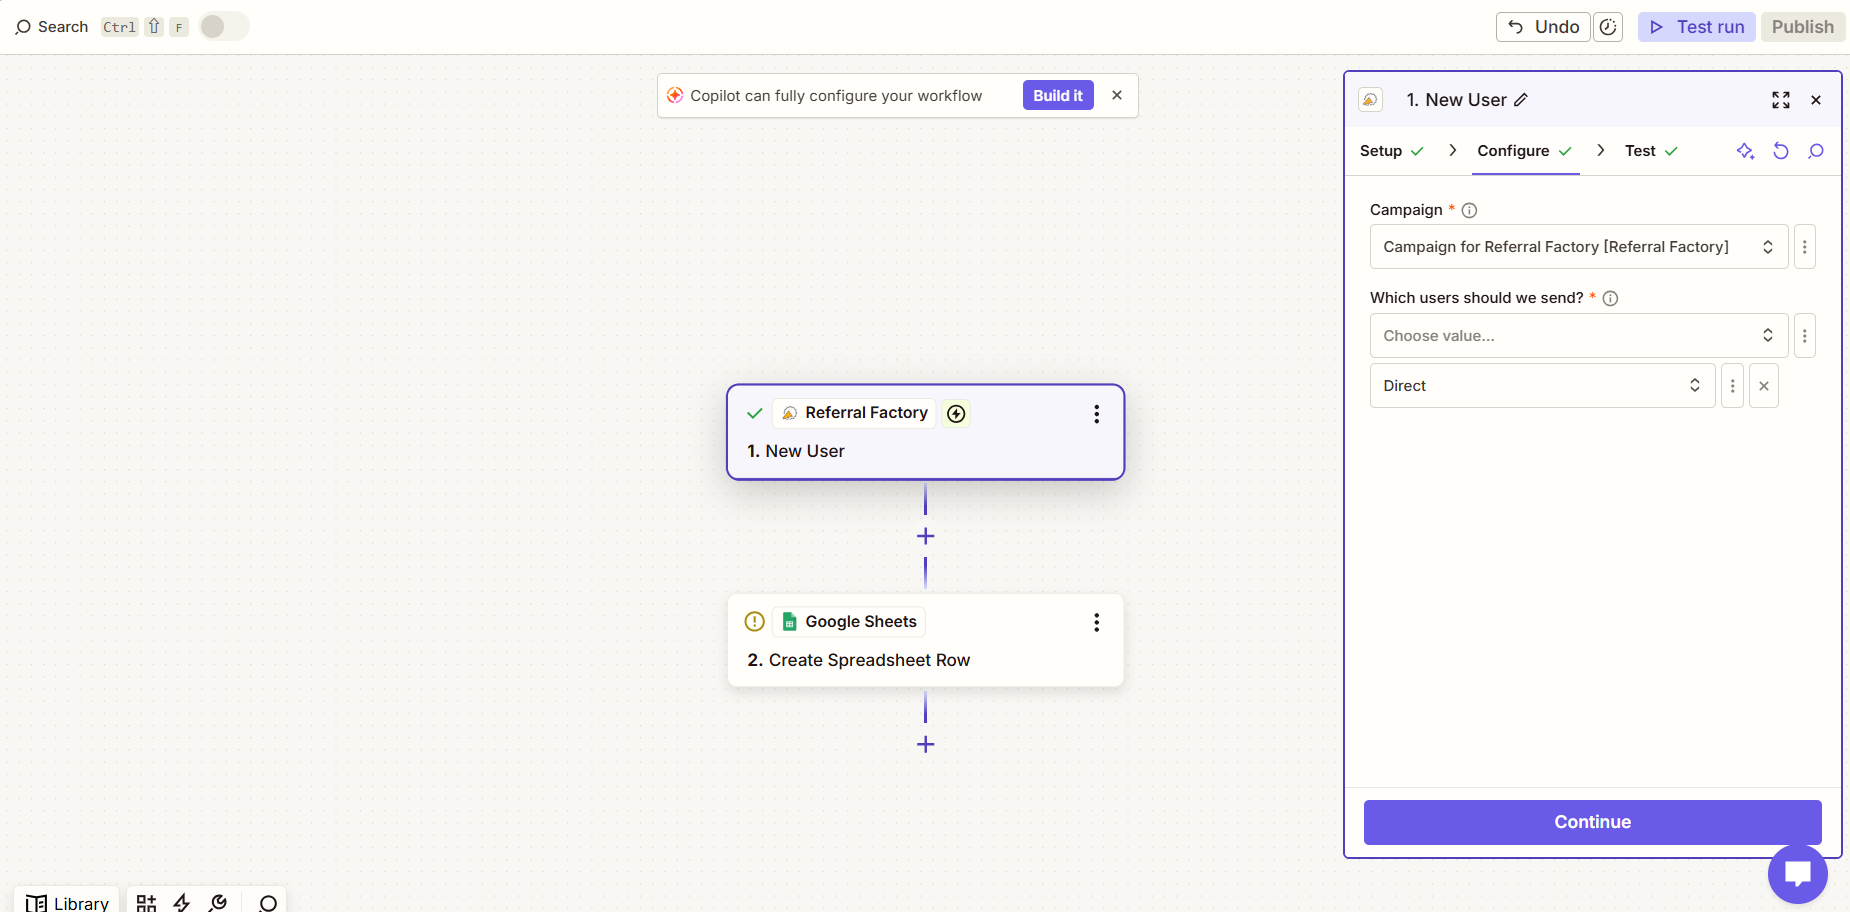Click the apps grid icon in bottom toolbar
Screen dimensions: 1850x912
pos(147,903)
